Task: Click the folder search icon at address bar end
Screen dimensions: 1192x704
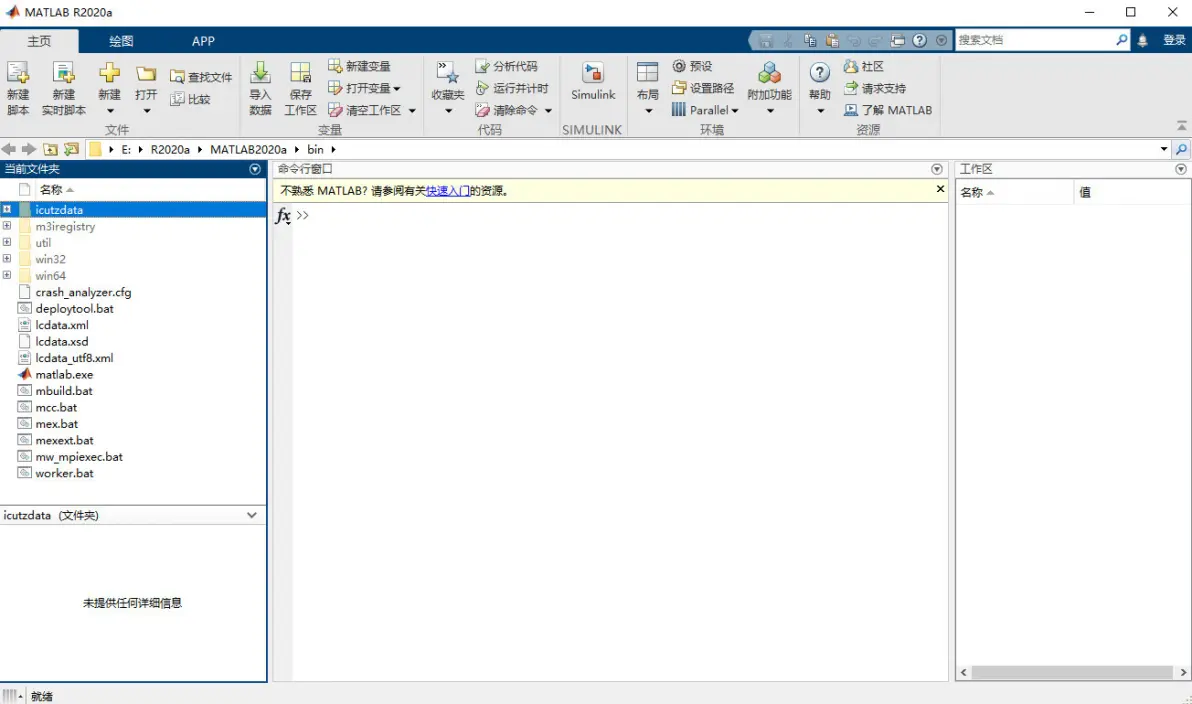Action: (1181, 149)
